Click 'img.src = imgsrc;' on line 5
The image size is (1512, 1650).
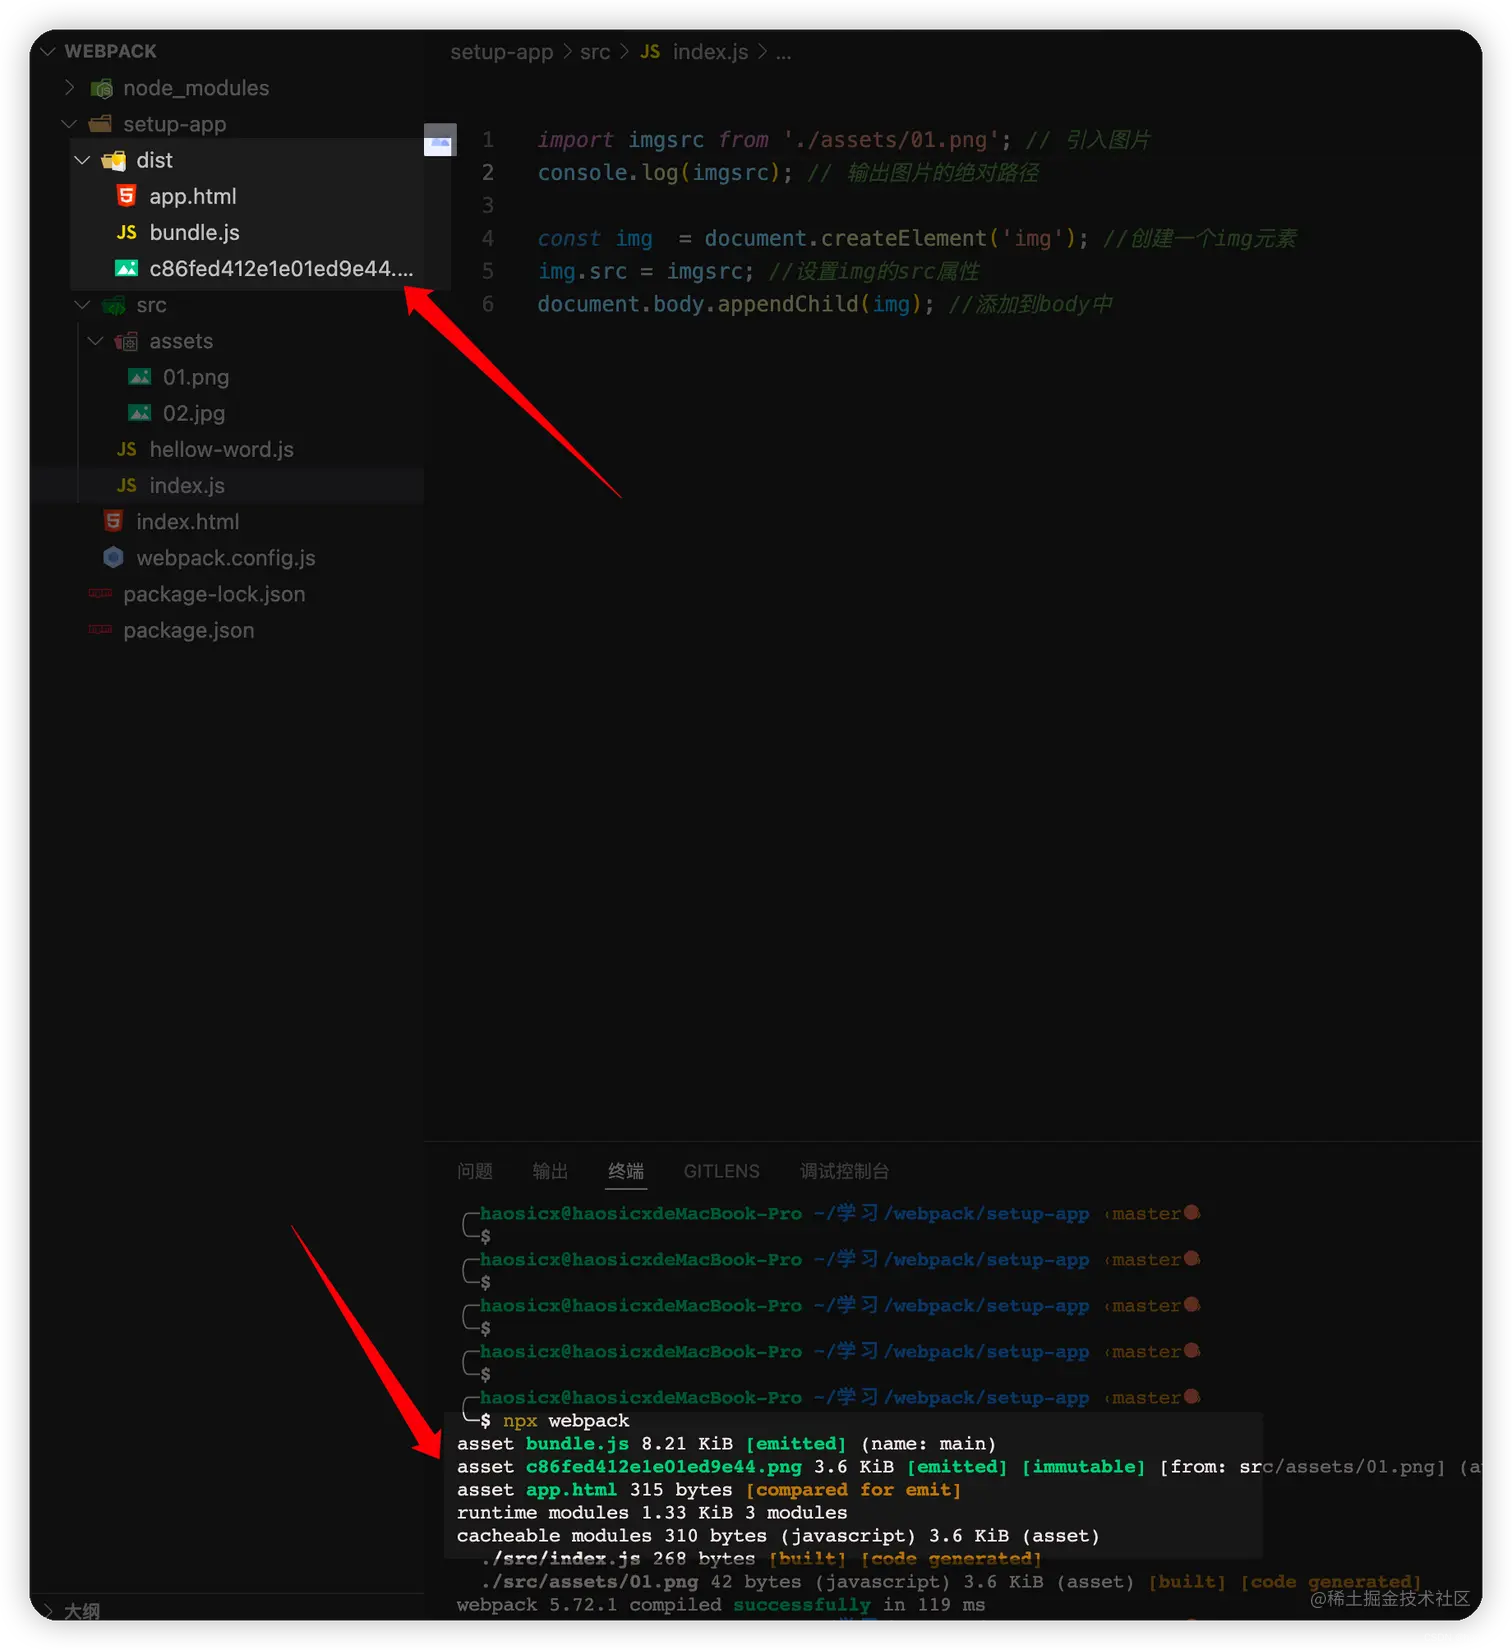(x=646, y=271)
